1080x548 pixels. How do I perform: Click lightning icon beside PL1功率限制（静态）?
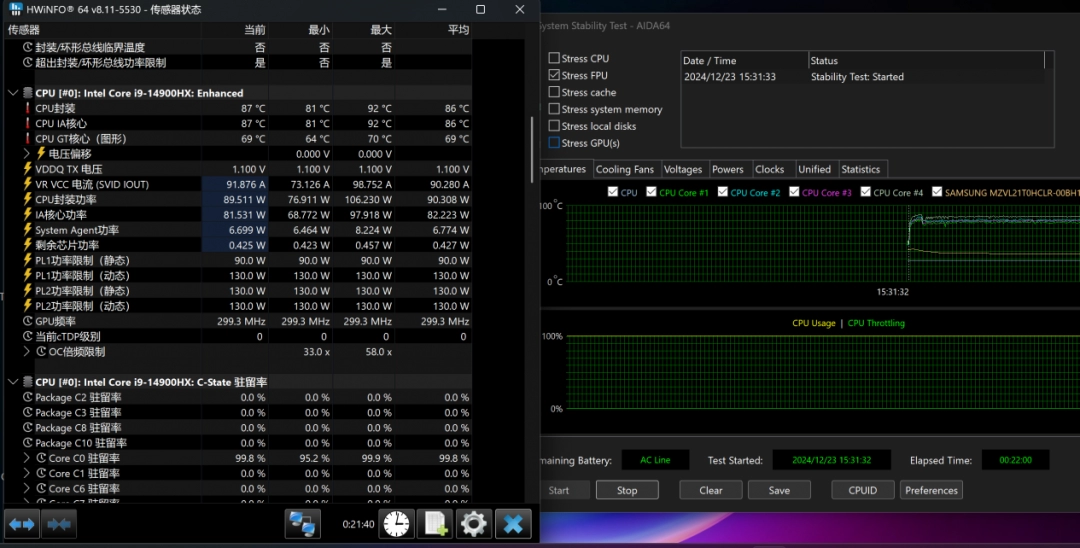click(28, 260)
